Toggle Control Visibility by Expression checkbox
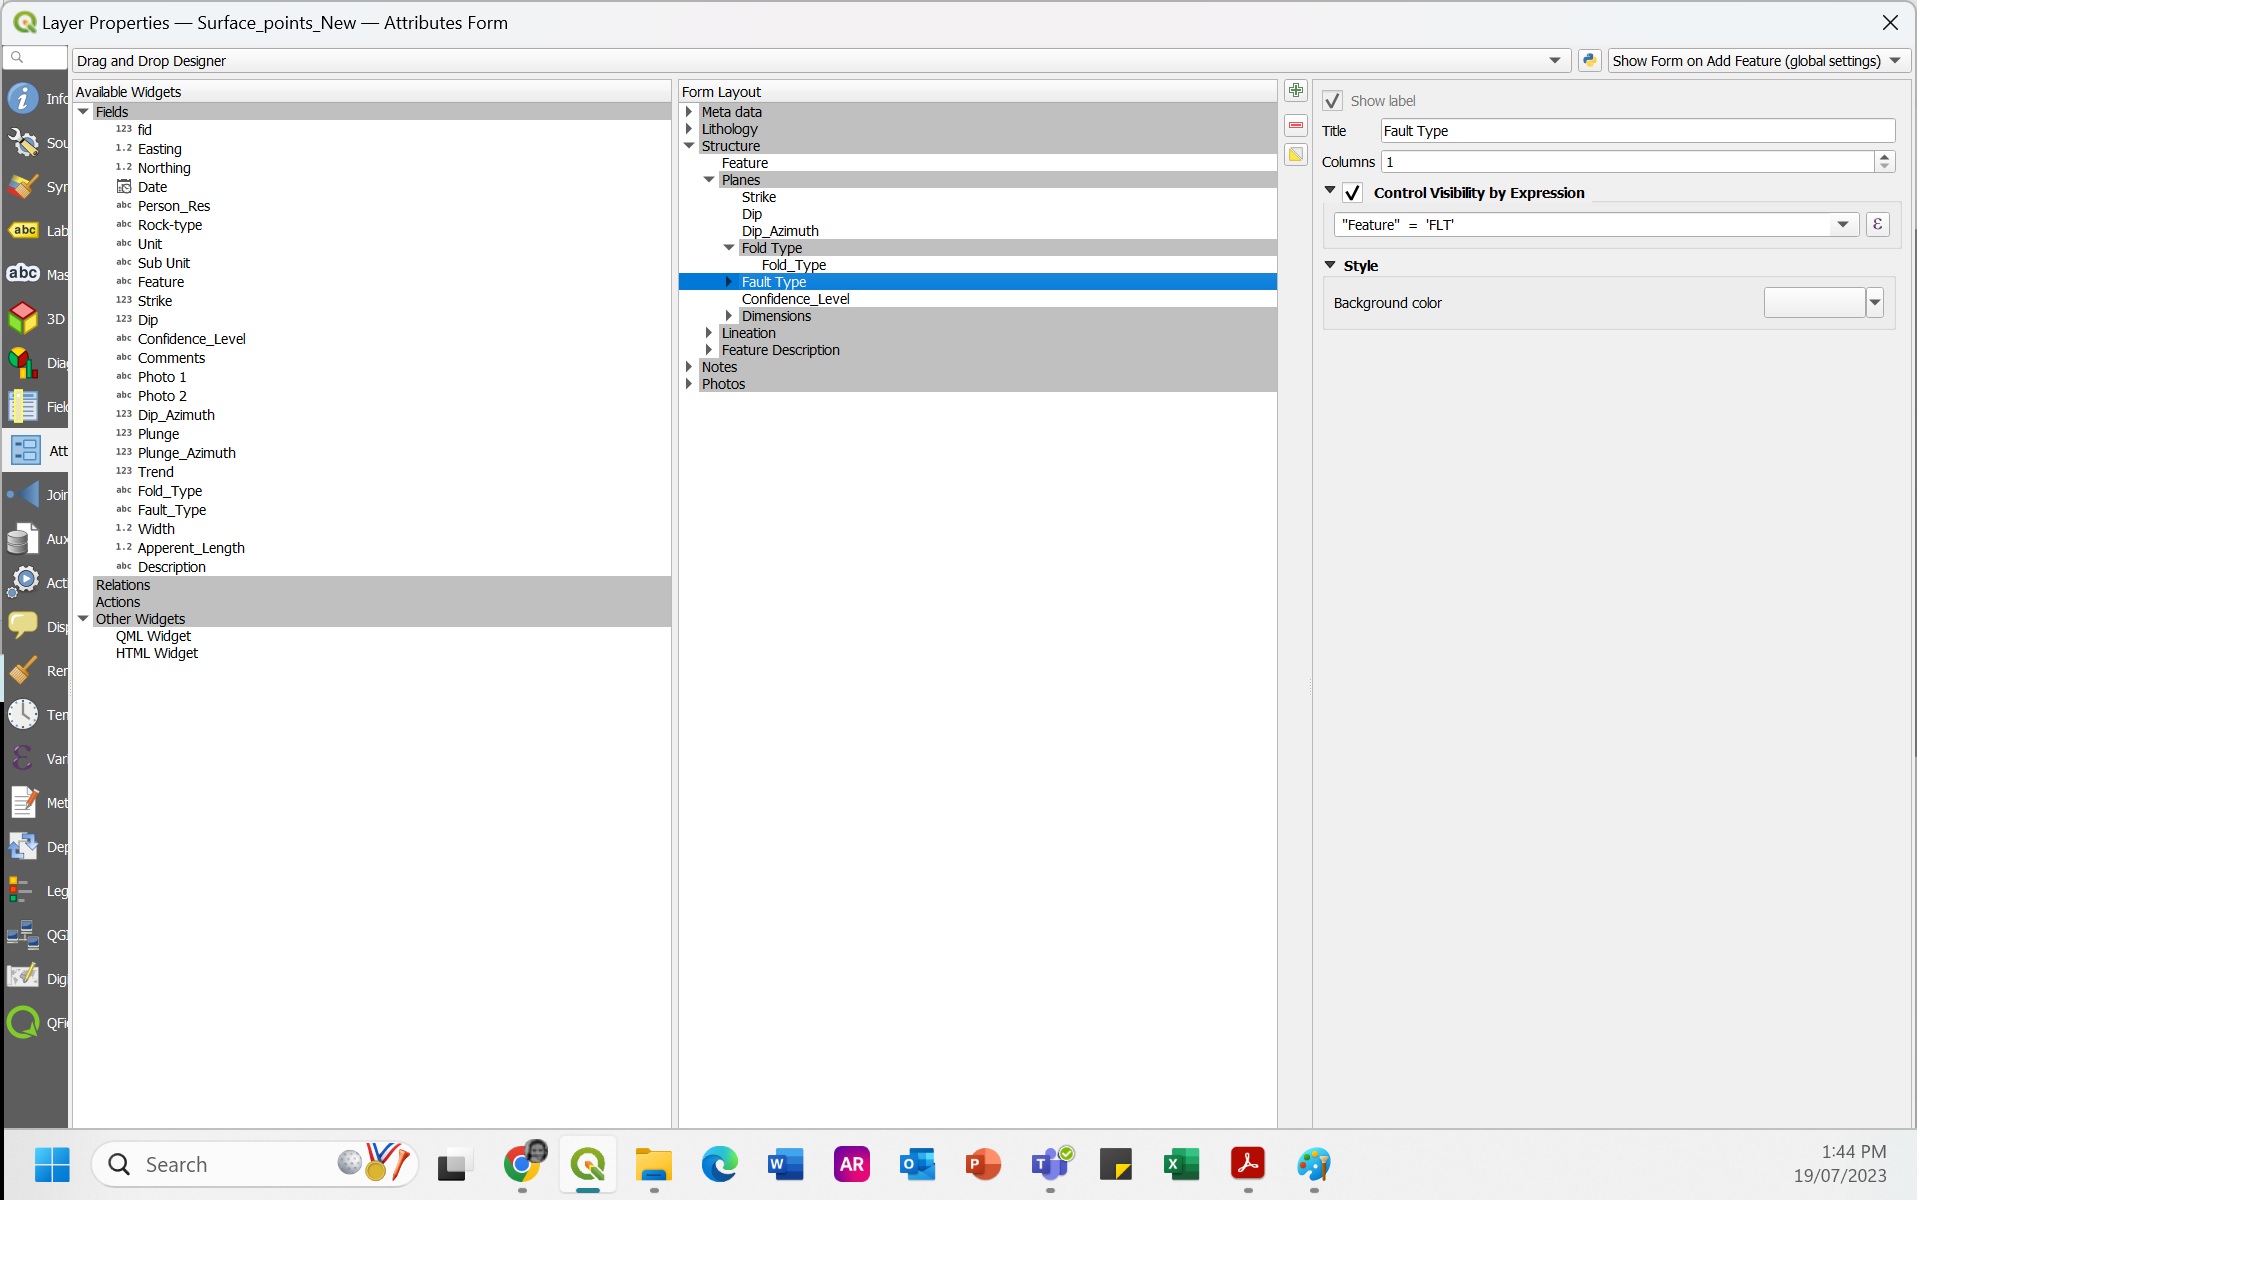Viewport: 2250px width, 1272px height. (1352, 193)
